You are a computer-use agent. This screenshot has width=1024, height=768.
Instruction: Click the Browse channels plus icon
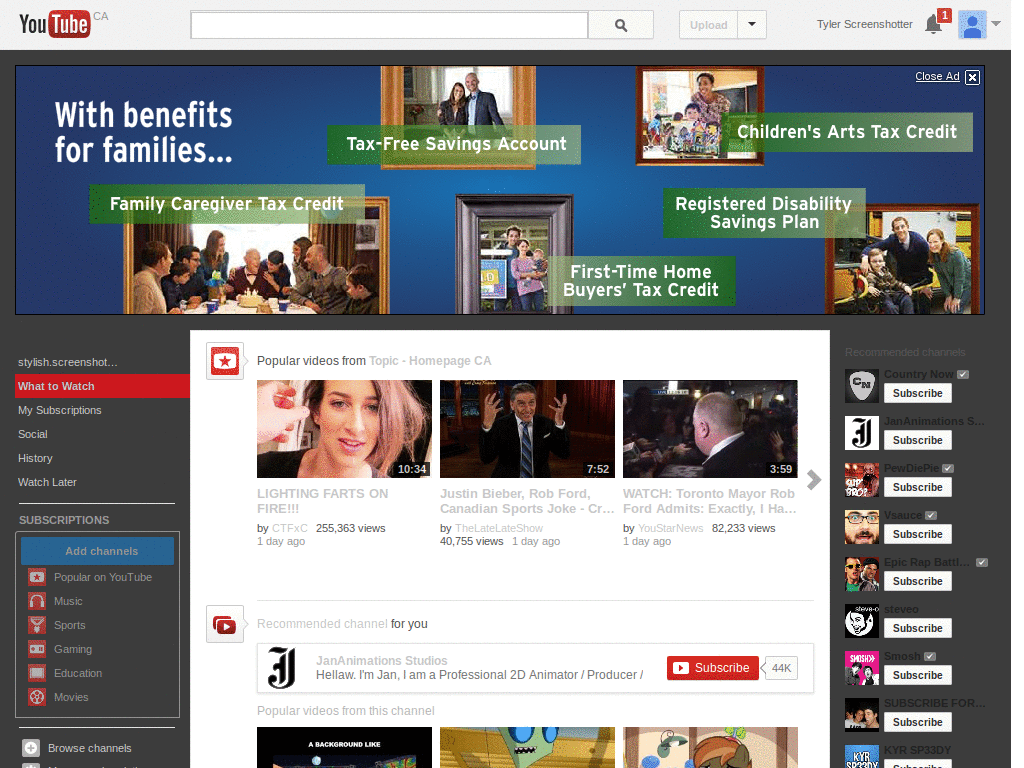(x=31, y=748)
